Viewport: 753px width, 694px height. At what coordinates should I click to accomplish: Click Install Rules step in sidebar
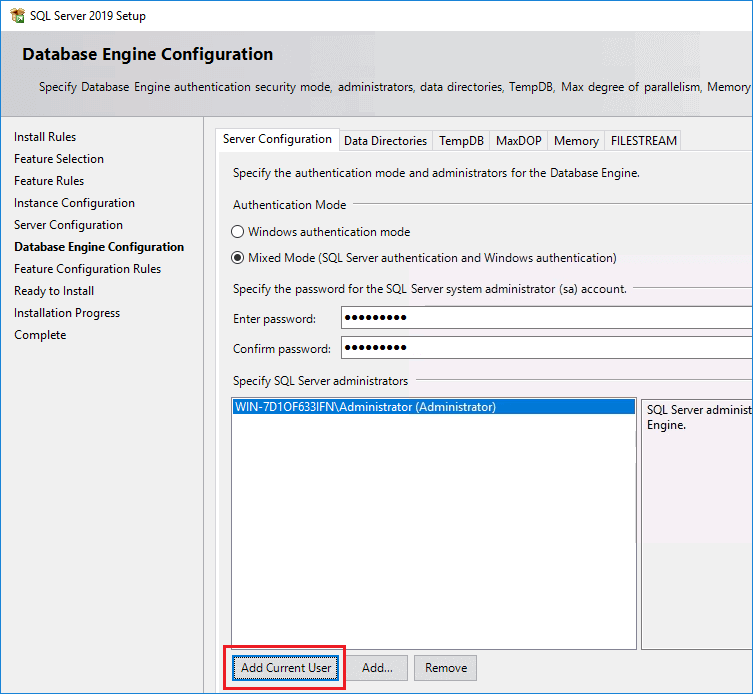(x=45, y=137)
